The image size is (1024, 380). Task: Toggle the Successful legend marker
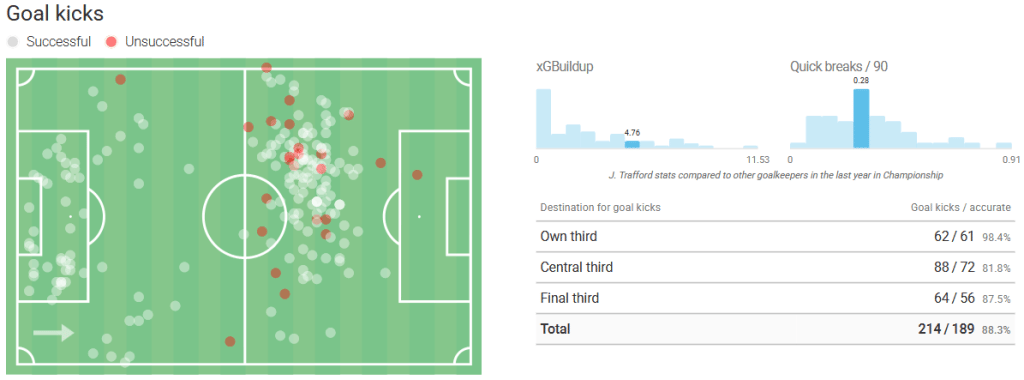(12, 42)
